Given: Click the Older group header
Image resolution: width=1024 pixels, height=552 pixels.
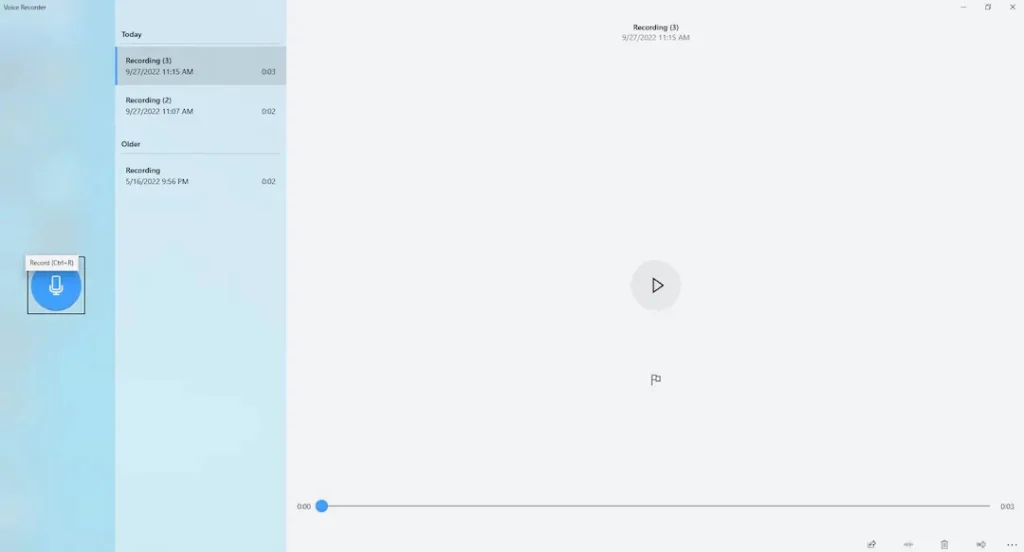Looking at the screenshot, I should pyautogui.click(x=132, y=144).
